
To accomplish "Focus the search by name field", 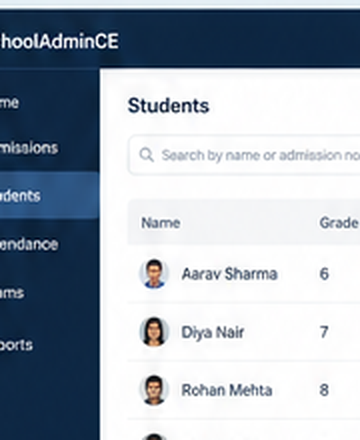I will click(244, 155).
